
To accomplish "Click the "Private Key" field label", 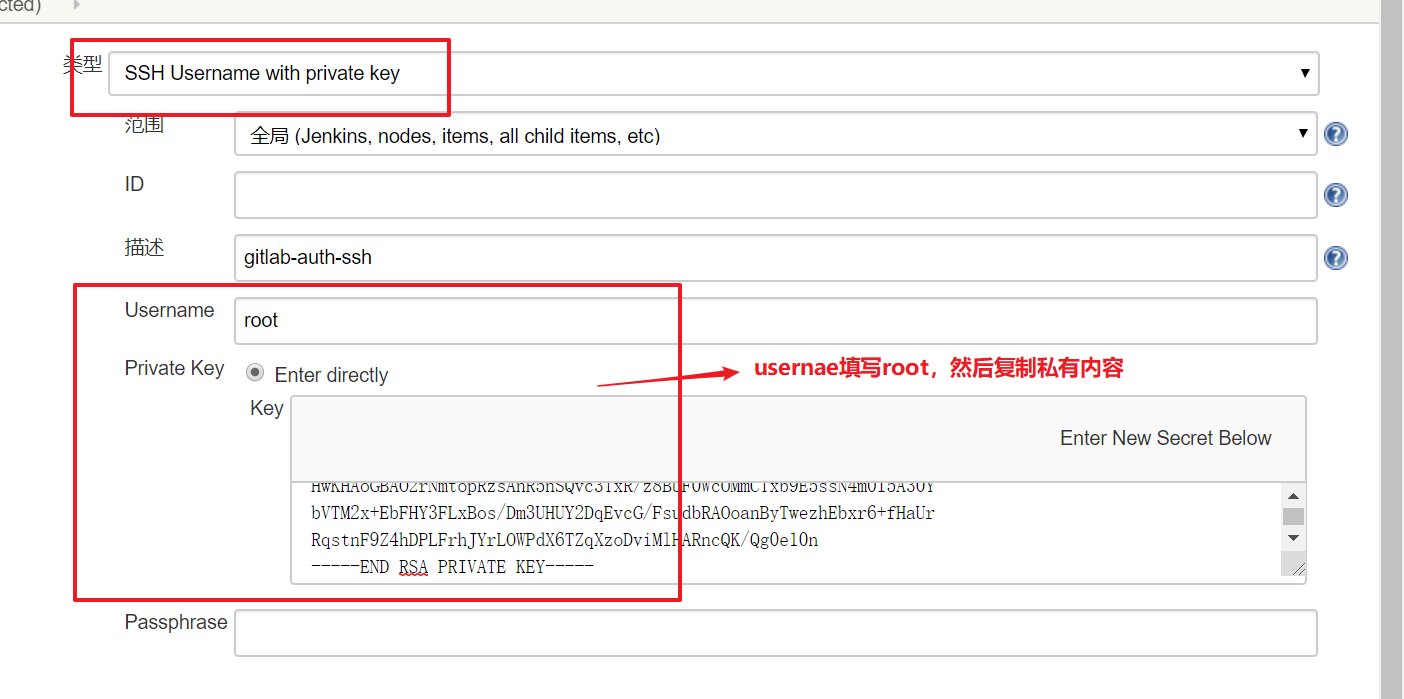I will coord(174,368).
